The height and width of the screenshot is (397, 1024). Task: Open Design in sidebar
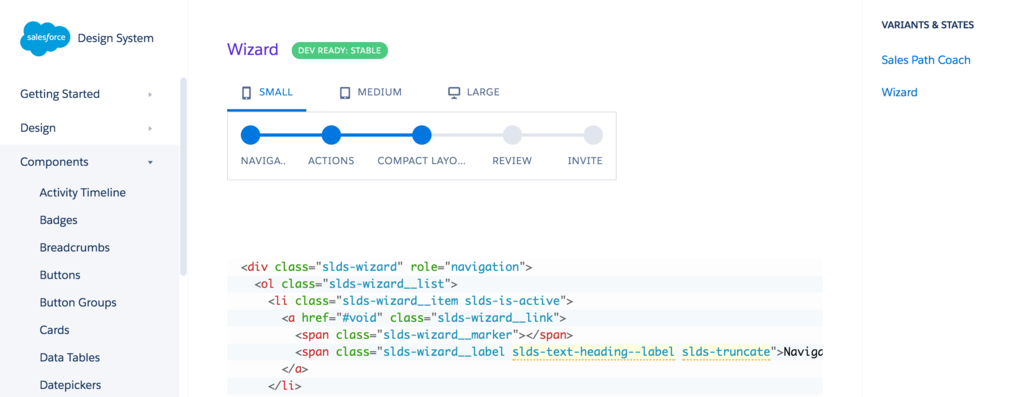tap(38, 128)
